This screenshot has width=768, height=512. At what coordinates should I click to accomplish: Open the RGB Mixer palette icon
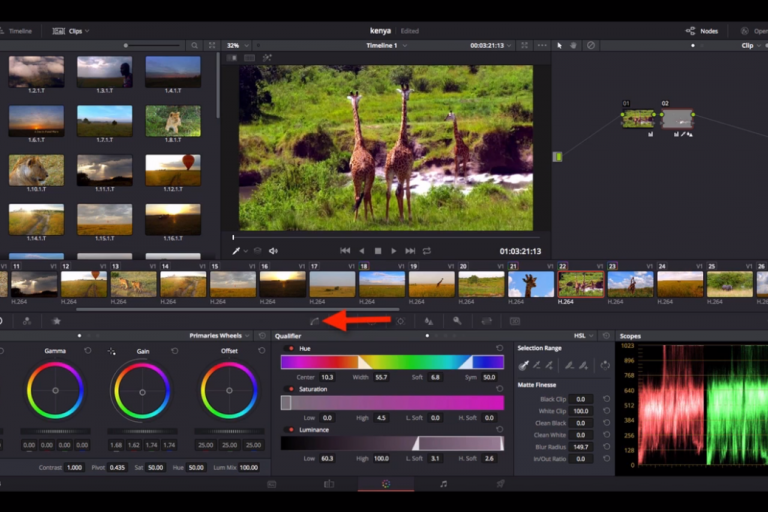[x=27, y=321]
